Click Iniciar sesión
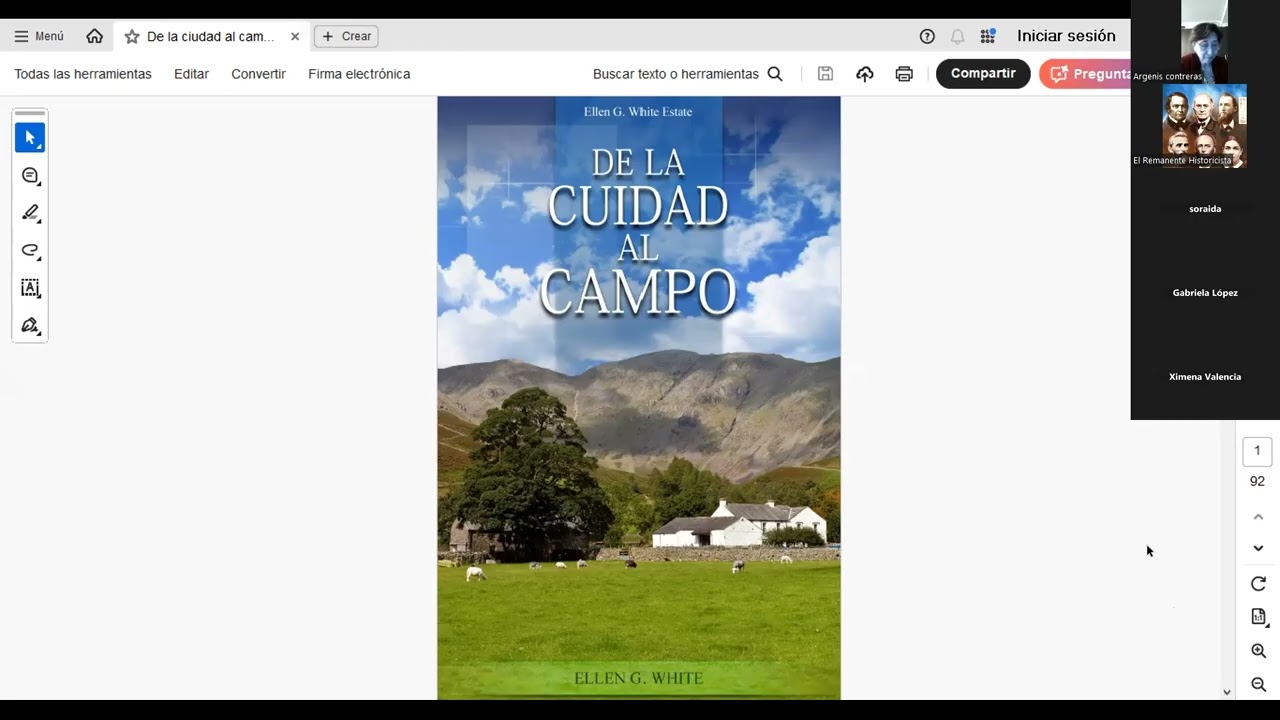1280x720 pixels. coord(1066,36)
